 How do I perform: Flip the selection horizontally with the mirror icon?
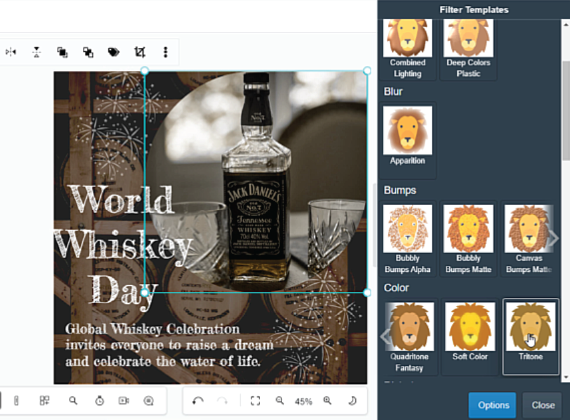(x=11, y=52)
